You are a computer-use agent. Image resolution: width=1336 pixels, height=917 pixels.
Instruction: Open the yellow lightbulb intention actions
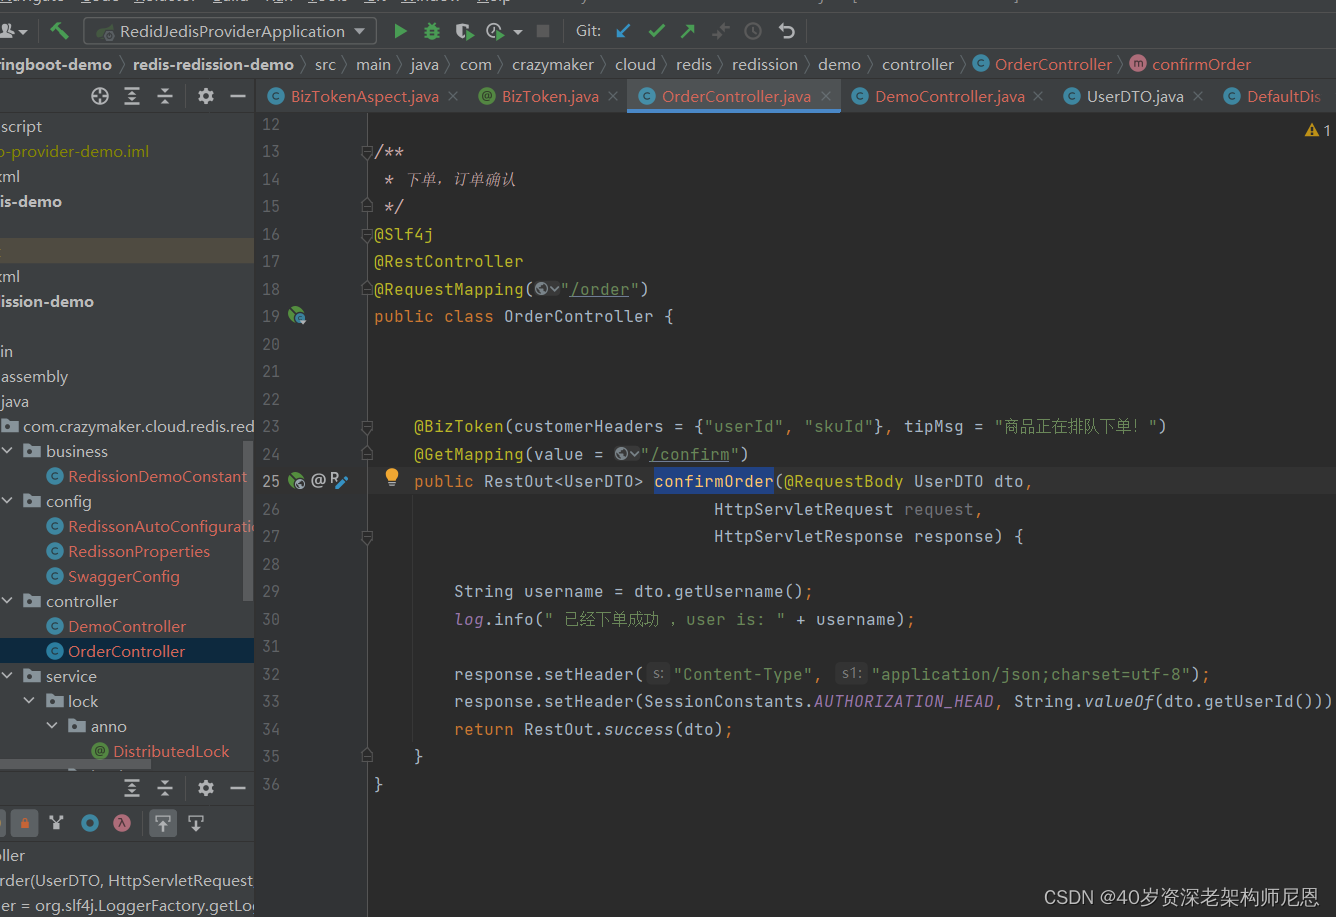click(x=392, y=478)
